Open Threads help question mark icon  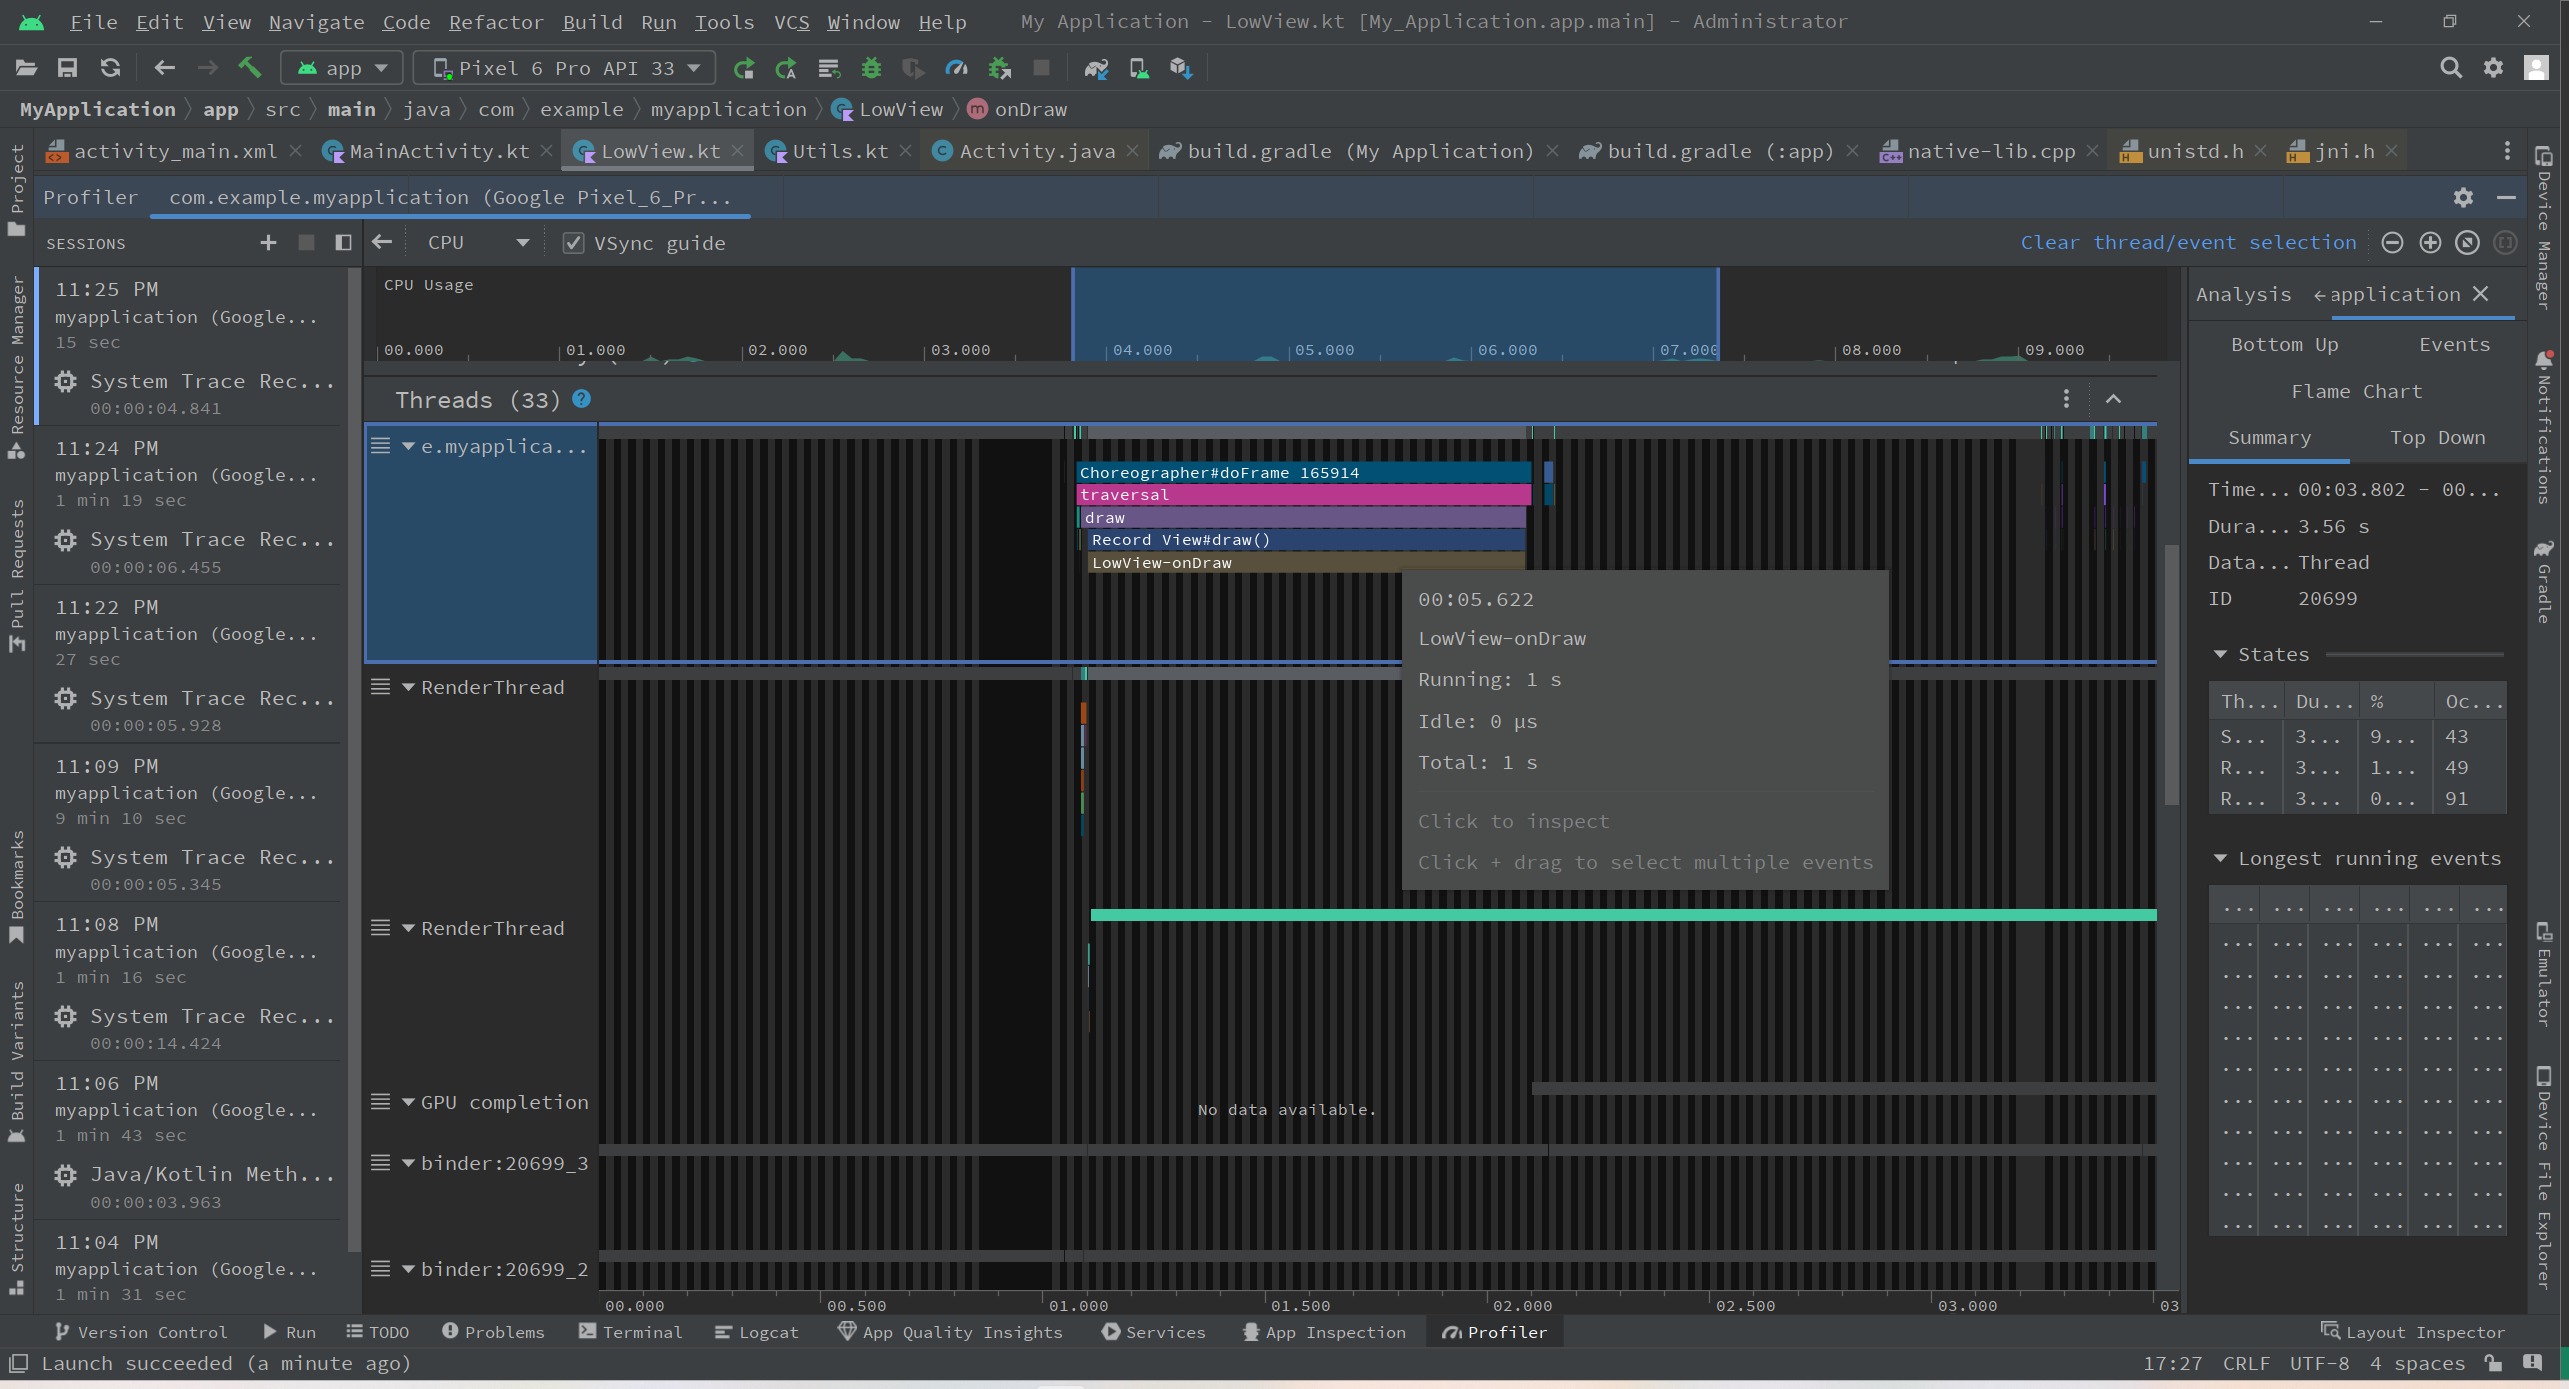(x=581, y=399)
